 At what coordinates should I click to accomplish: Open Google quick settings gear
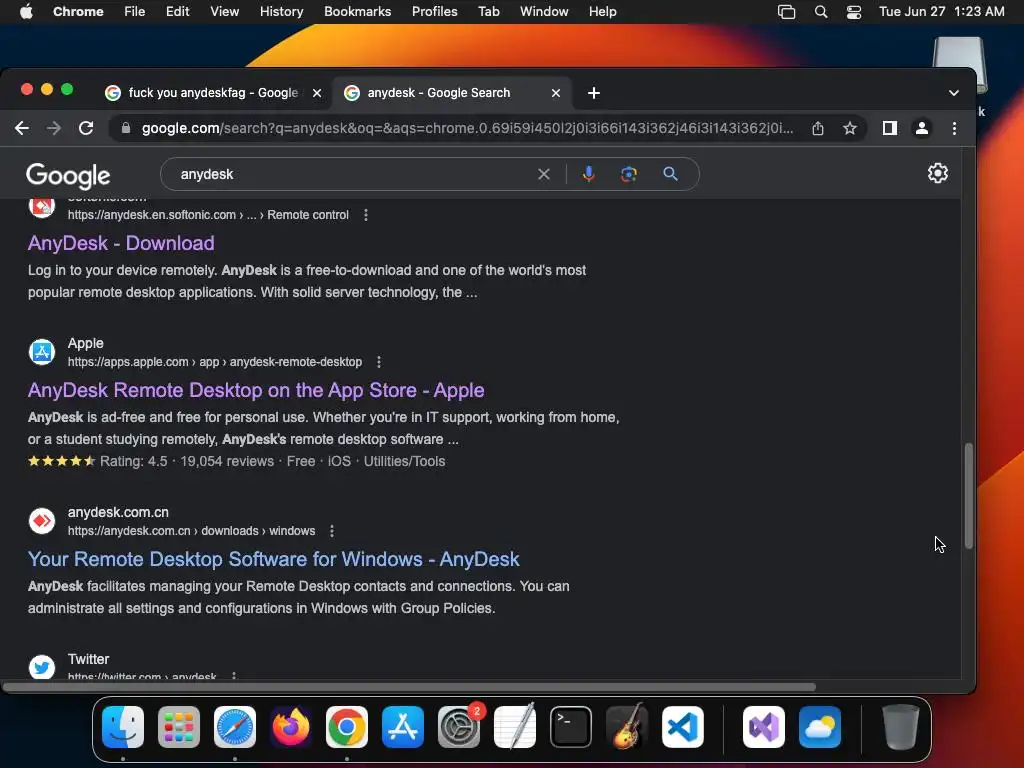tap(938, 173)
